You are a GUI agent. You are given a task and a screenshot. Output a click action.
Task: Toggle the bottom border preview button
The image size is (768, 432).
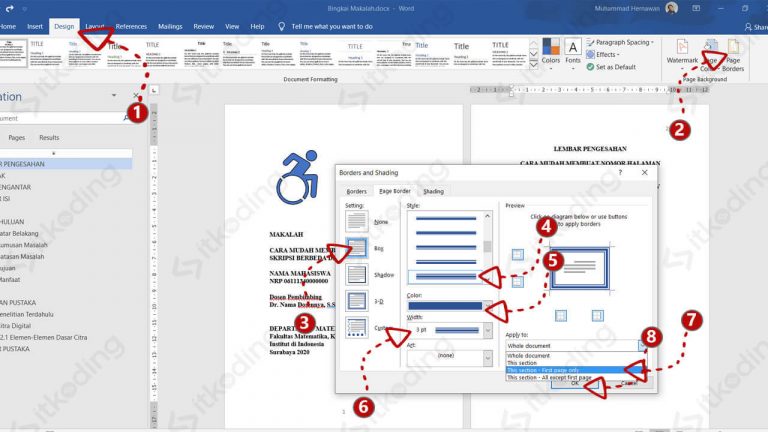pos(518,282)
